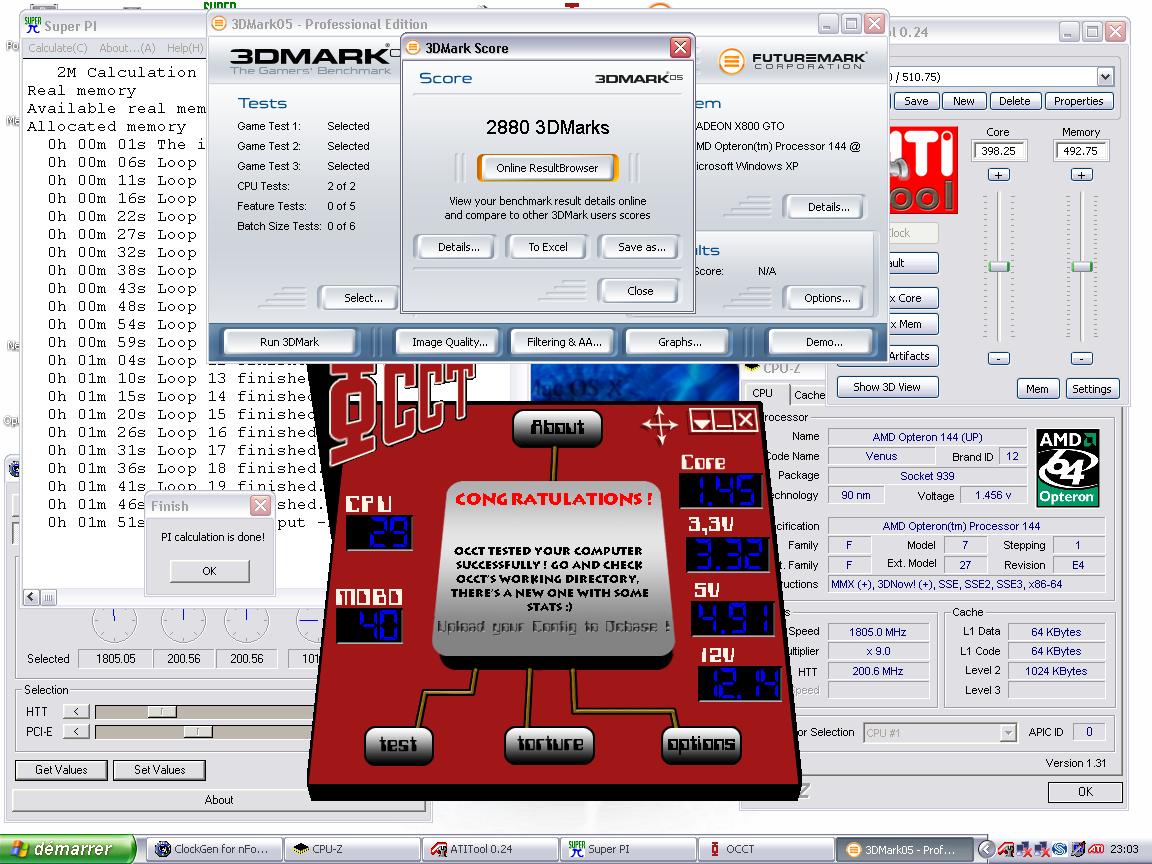Open the Help menu in Super PI

185,48
